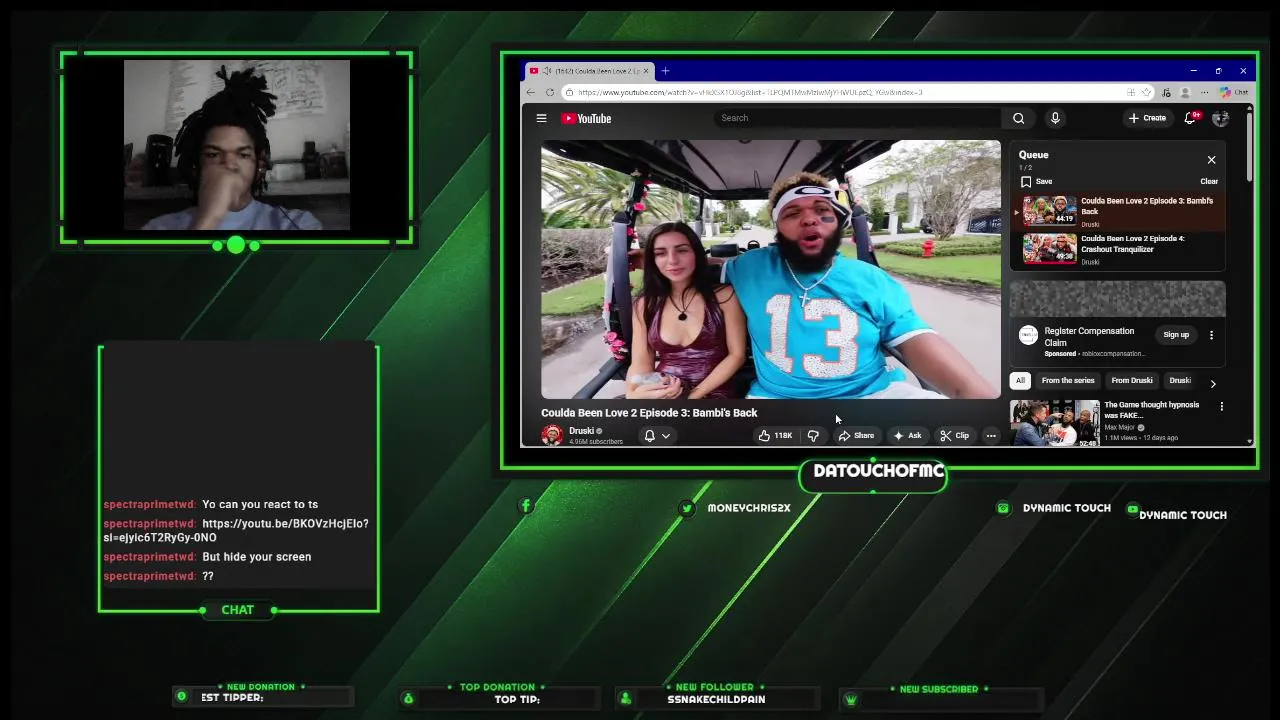Go to the YouTube home logo

[x=586, y=118]
